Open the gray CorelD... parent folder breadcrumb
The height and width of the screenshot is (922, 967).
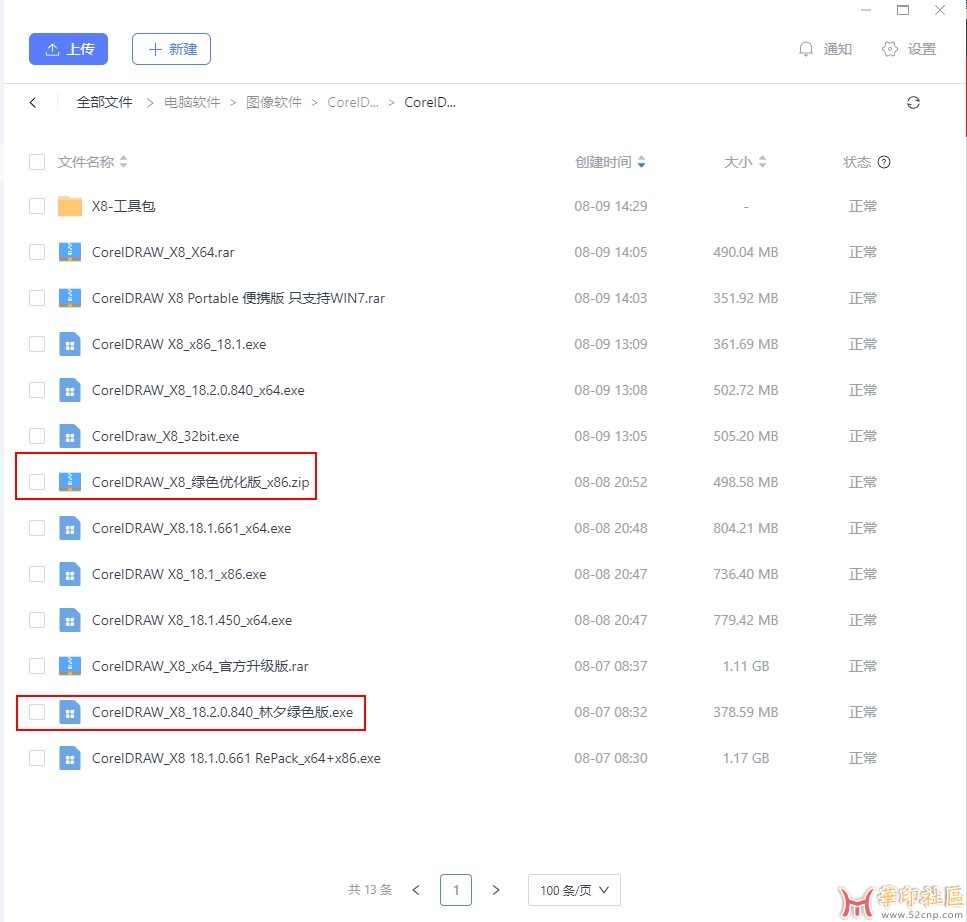point(353,102)
